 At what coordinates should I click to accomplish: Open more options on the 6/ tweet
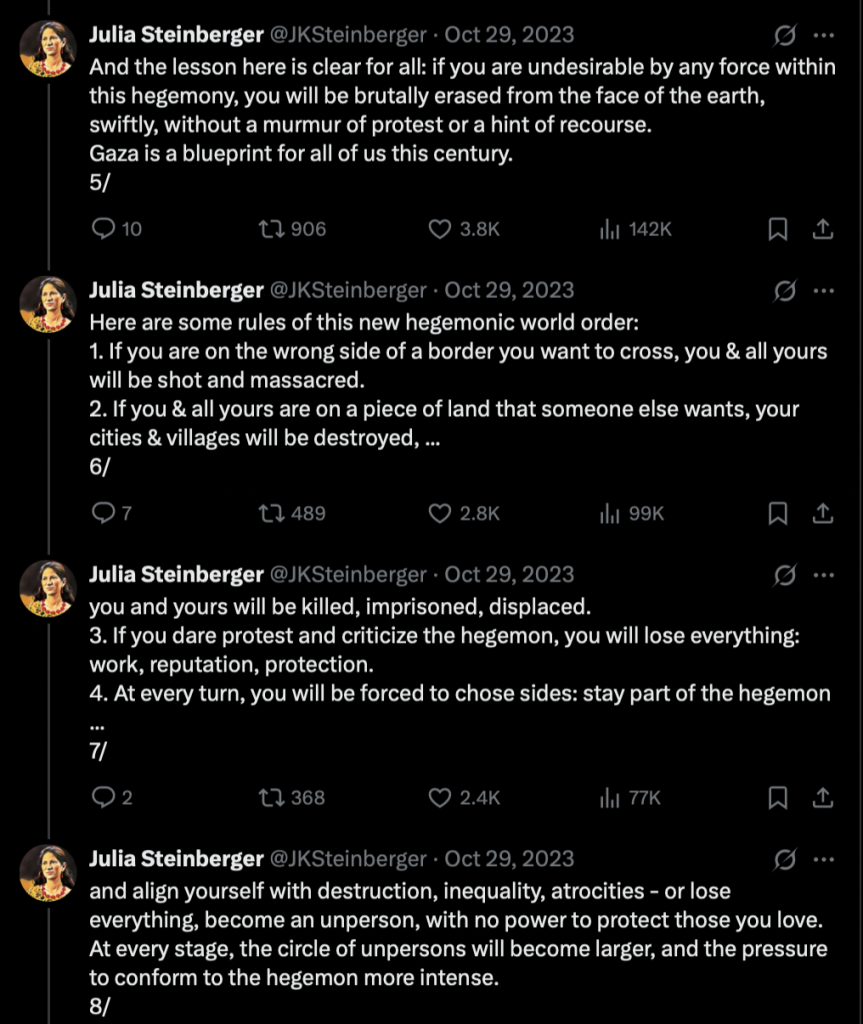coord(823,291)
